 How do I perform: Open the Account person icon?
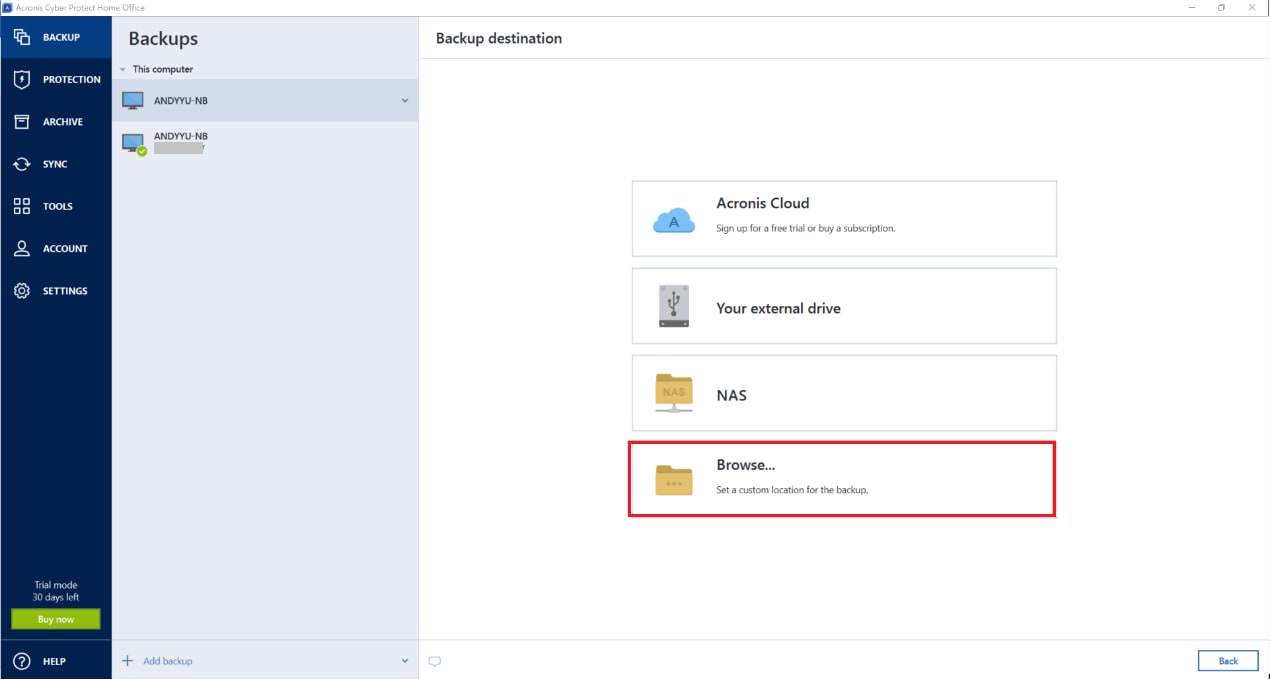click(x=22, y=248)
